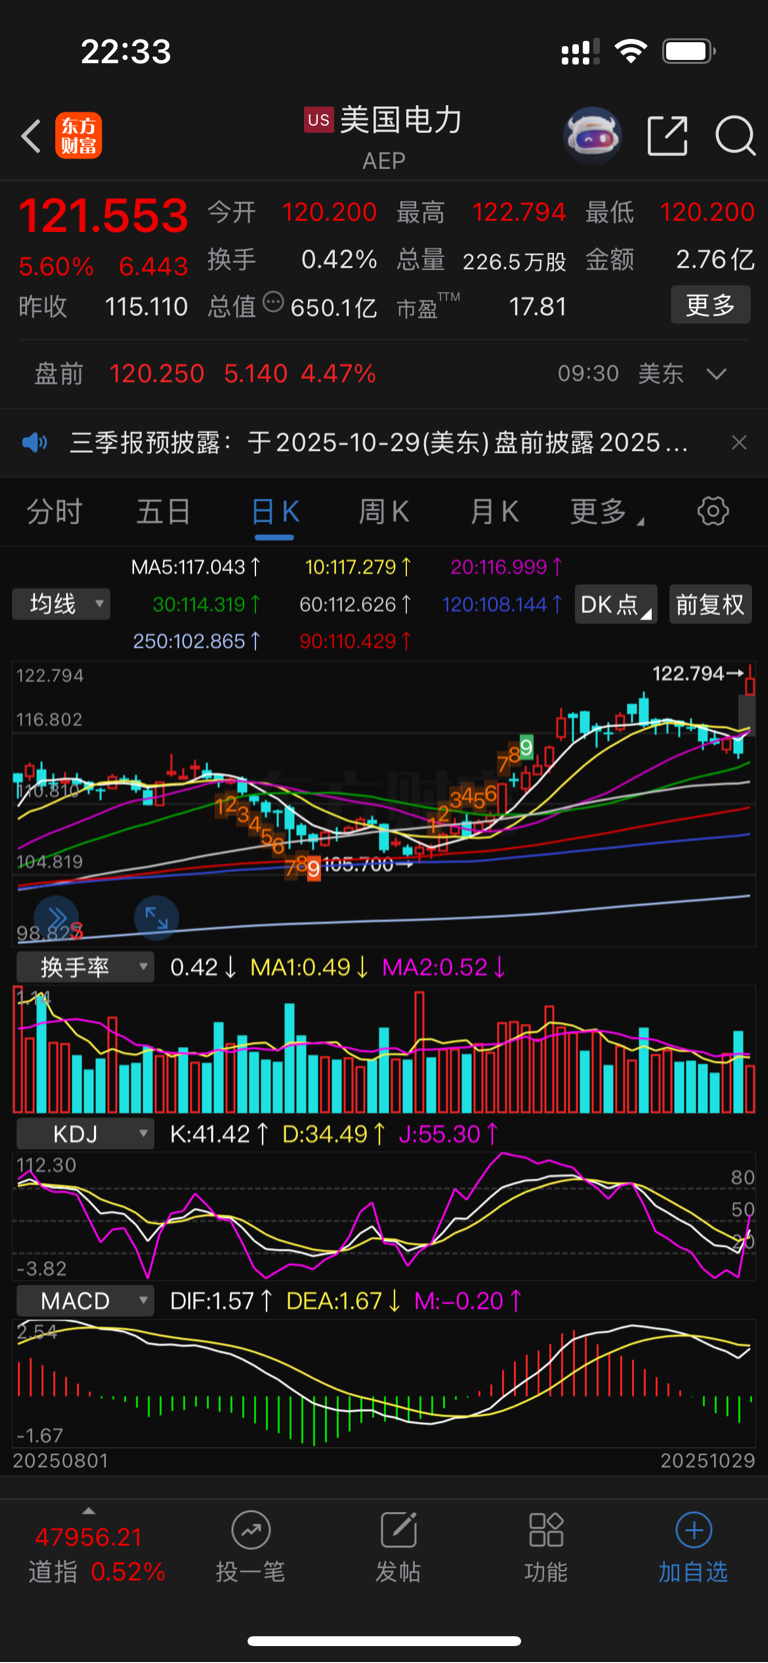Tap the MA 250:102.865 legend value
This screenshot has width=768, height=1663.
(197, 641)
